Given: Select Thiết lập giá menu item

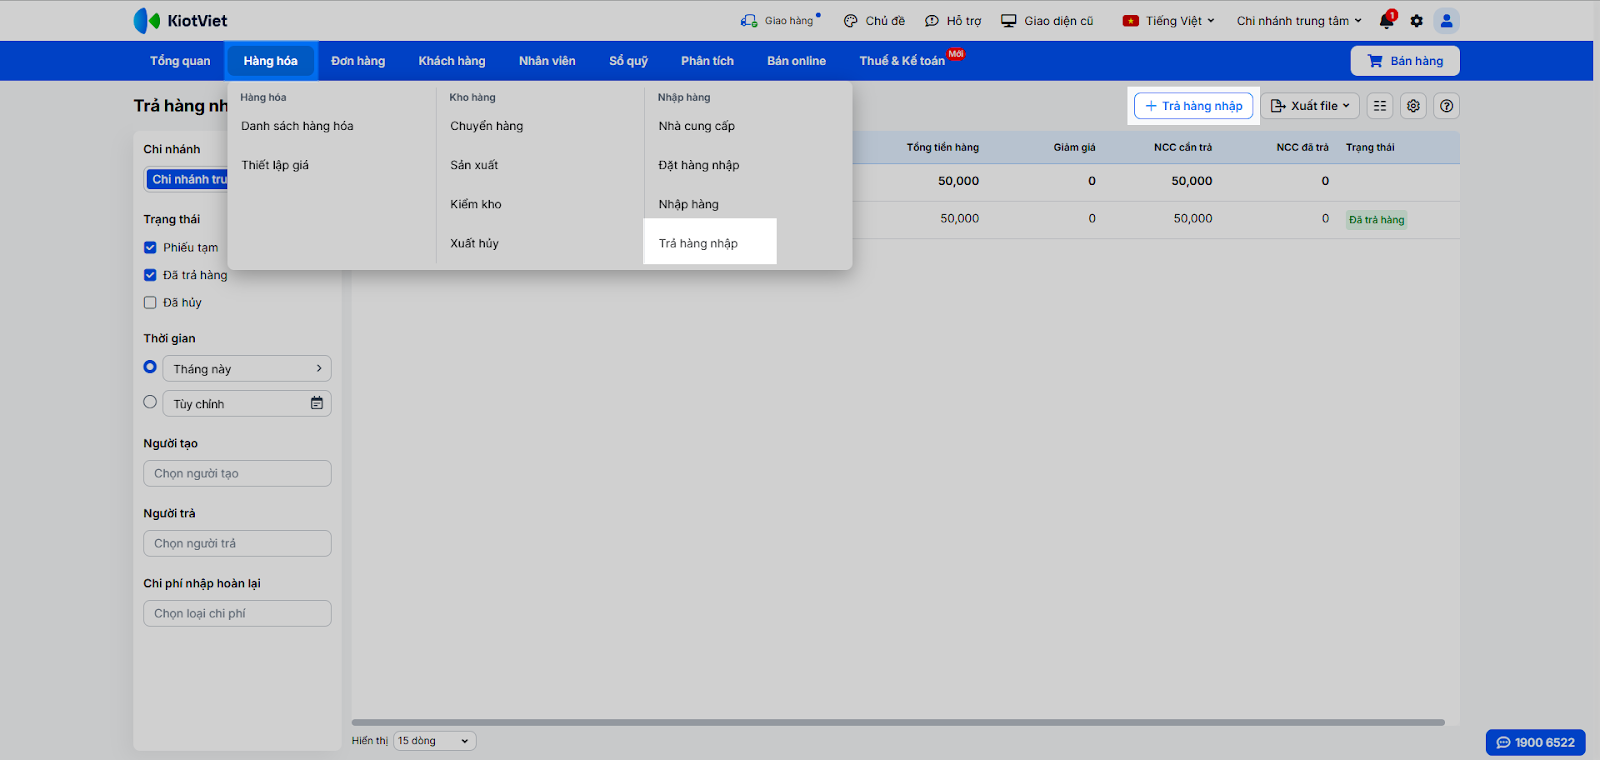Looking at the screenshot, I should pos(275,165).
